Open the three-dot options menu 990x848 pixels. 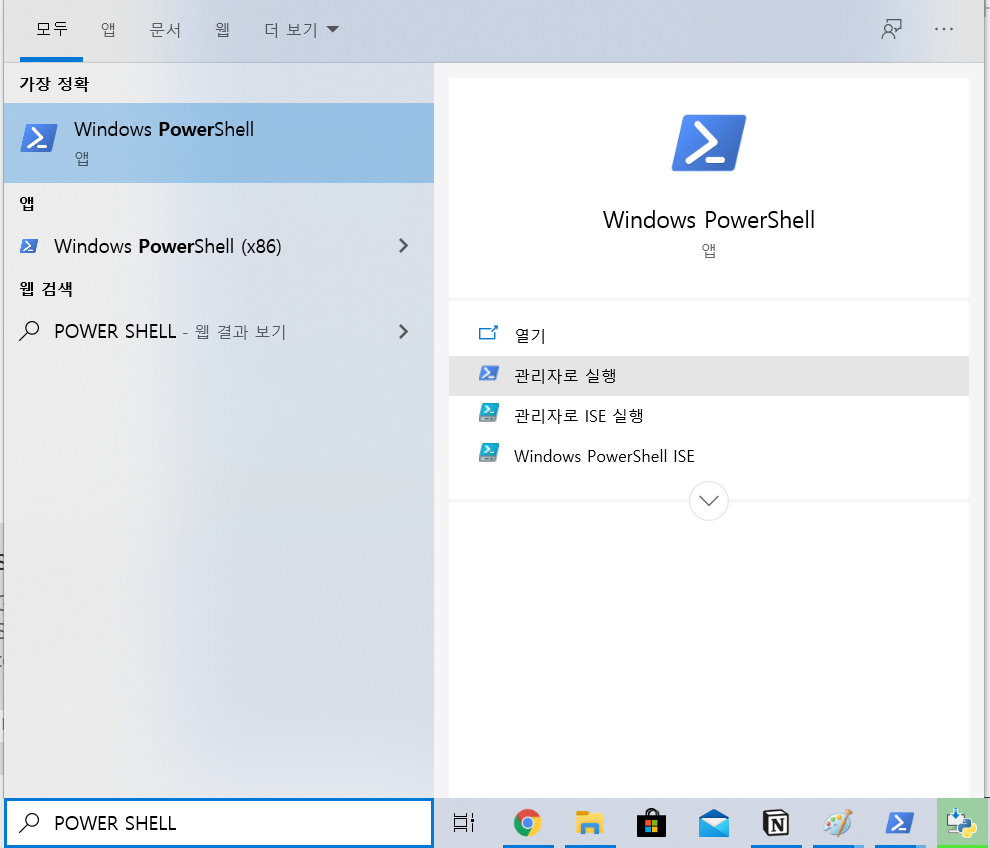(944, 30)
